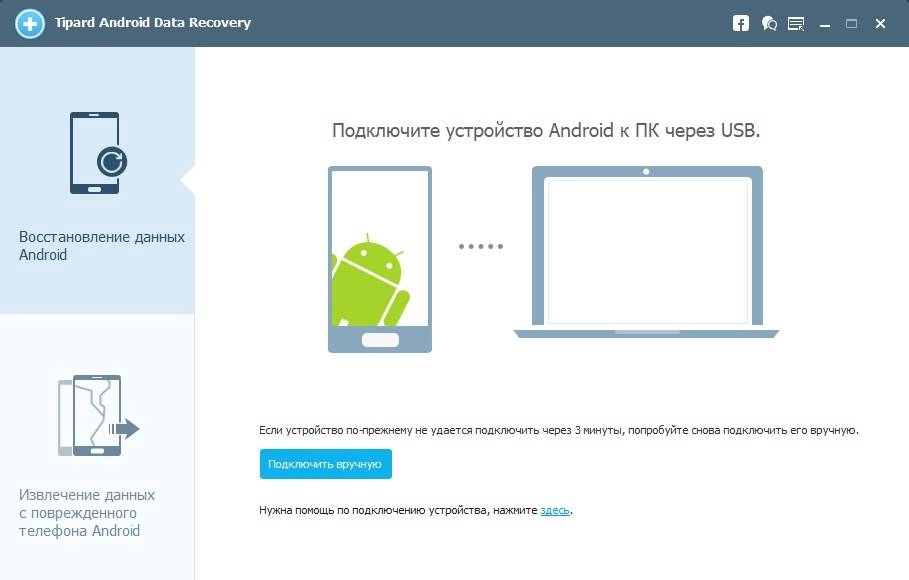909x580 pixels.
Task: Open the menu list icon in title bar
Action: (x=796, y=24)
